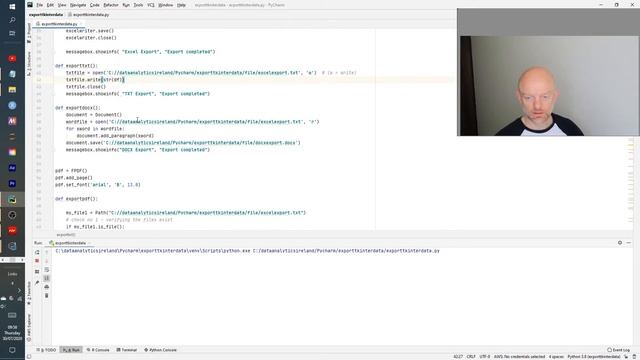The image size is (640, 360).
Task: Click the memory indicator icon in status bar
Action: (635, 357)
